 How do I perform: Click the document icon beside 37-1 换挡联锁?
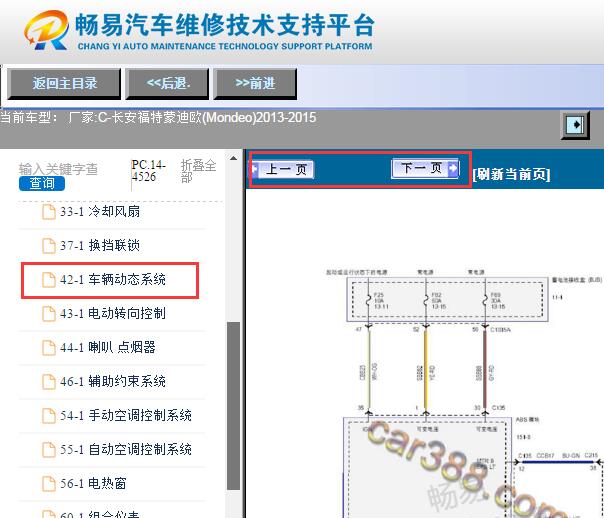coord(49,246)
